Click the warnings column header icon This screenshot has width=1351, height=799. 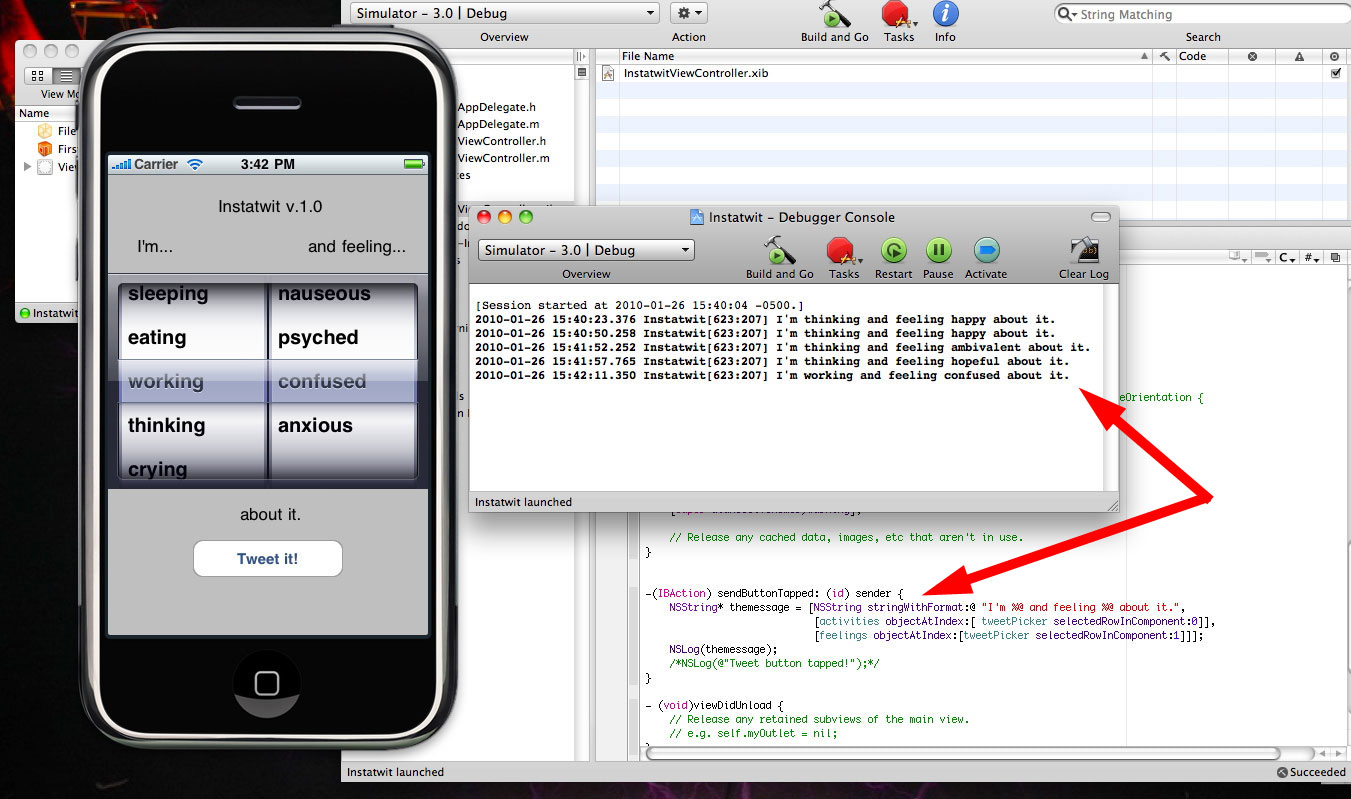coord(1299,56)
